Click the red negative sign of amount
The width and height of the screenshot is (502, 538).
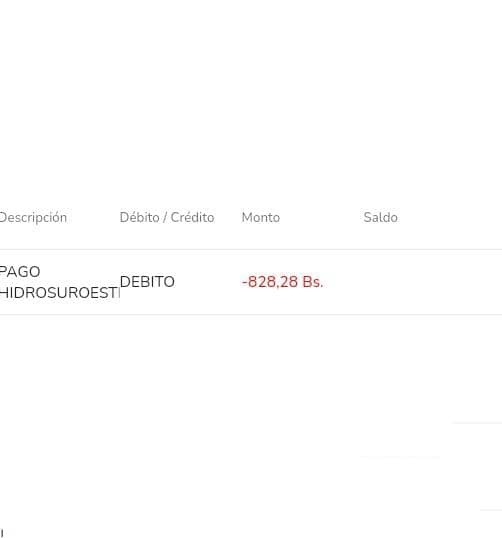click(245, 283)
